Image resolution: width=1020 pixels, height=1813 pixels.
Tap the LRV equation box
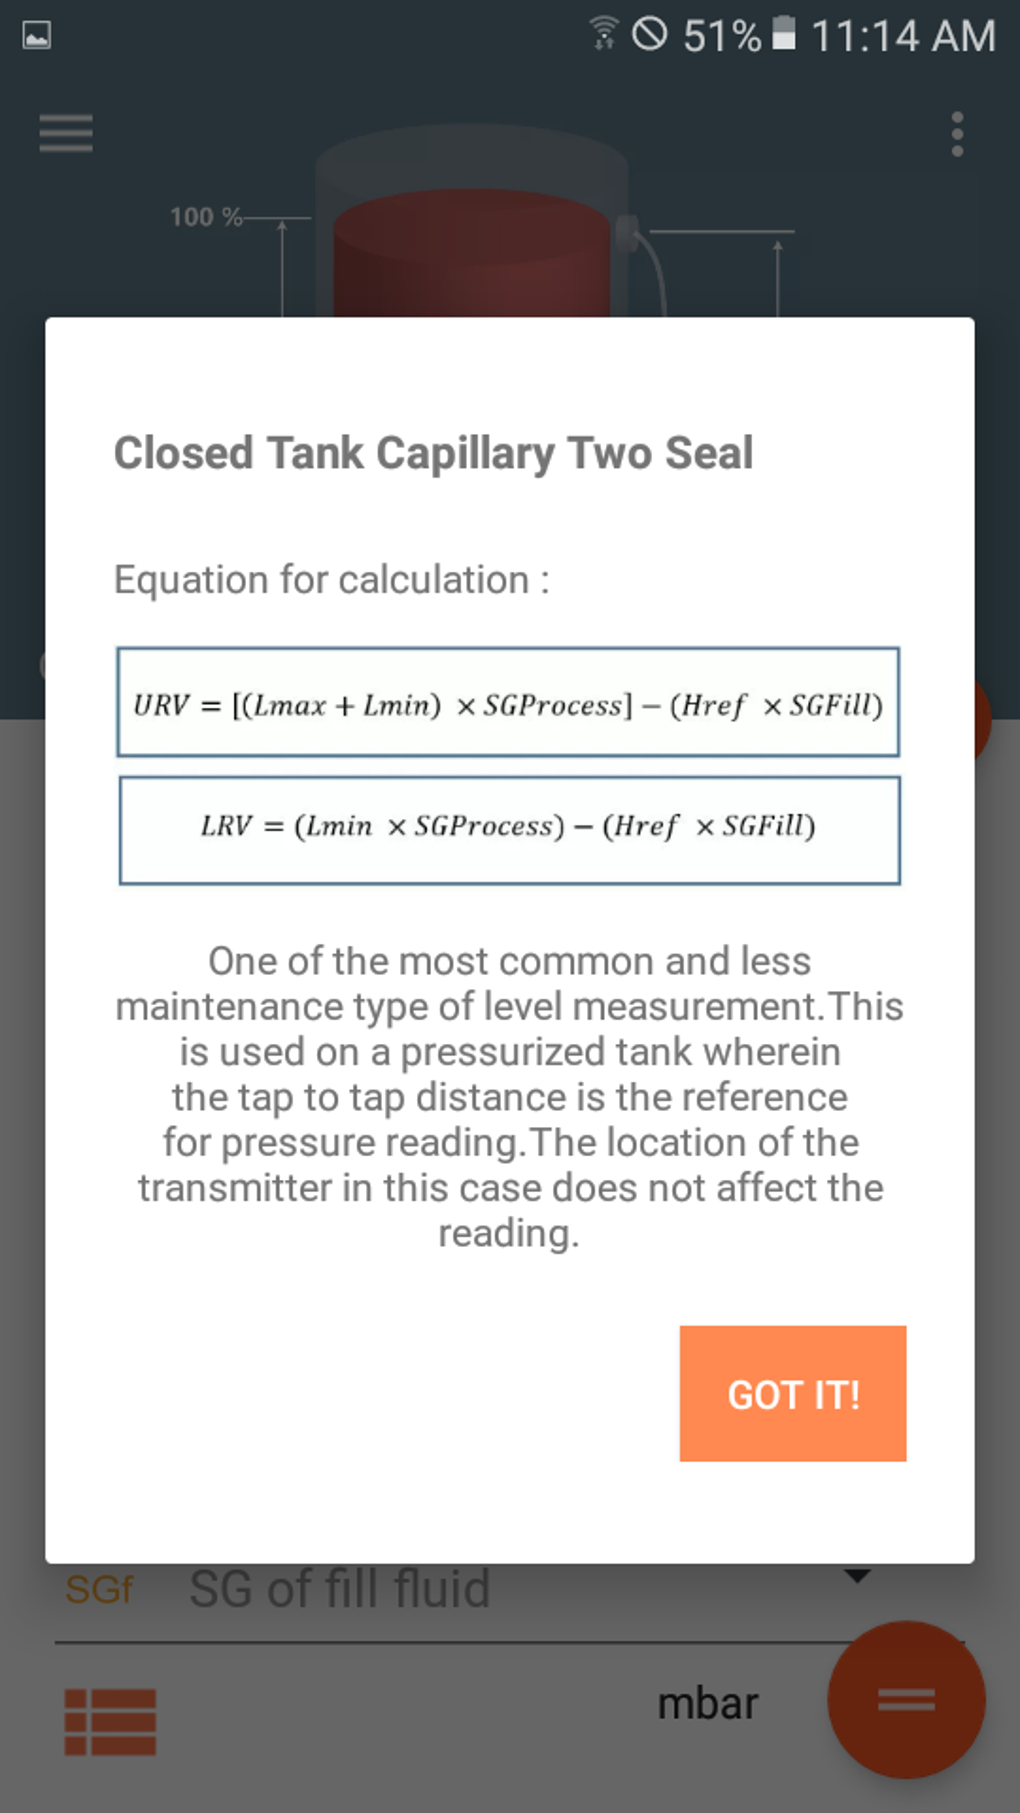(x=509, y=829)
